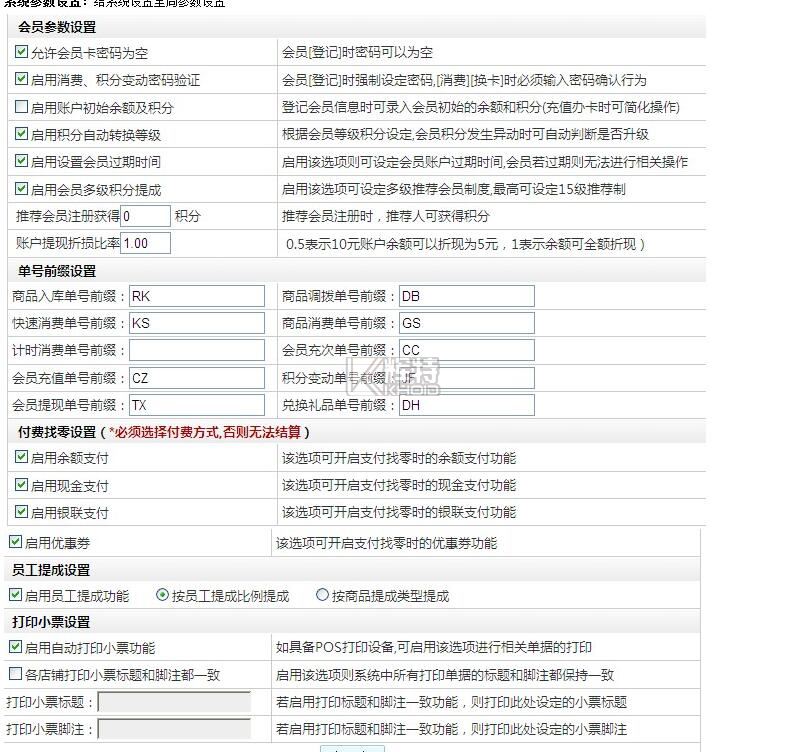Image resolution: width=793 pixels, height=752 pixels.
Task: Click the 推荐会员注册获得 points input field
Action: (x=146, y=216)
